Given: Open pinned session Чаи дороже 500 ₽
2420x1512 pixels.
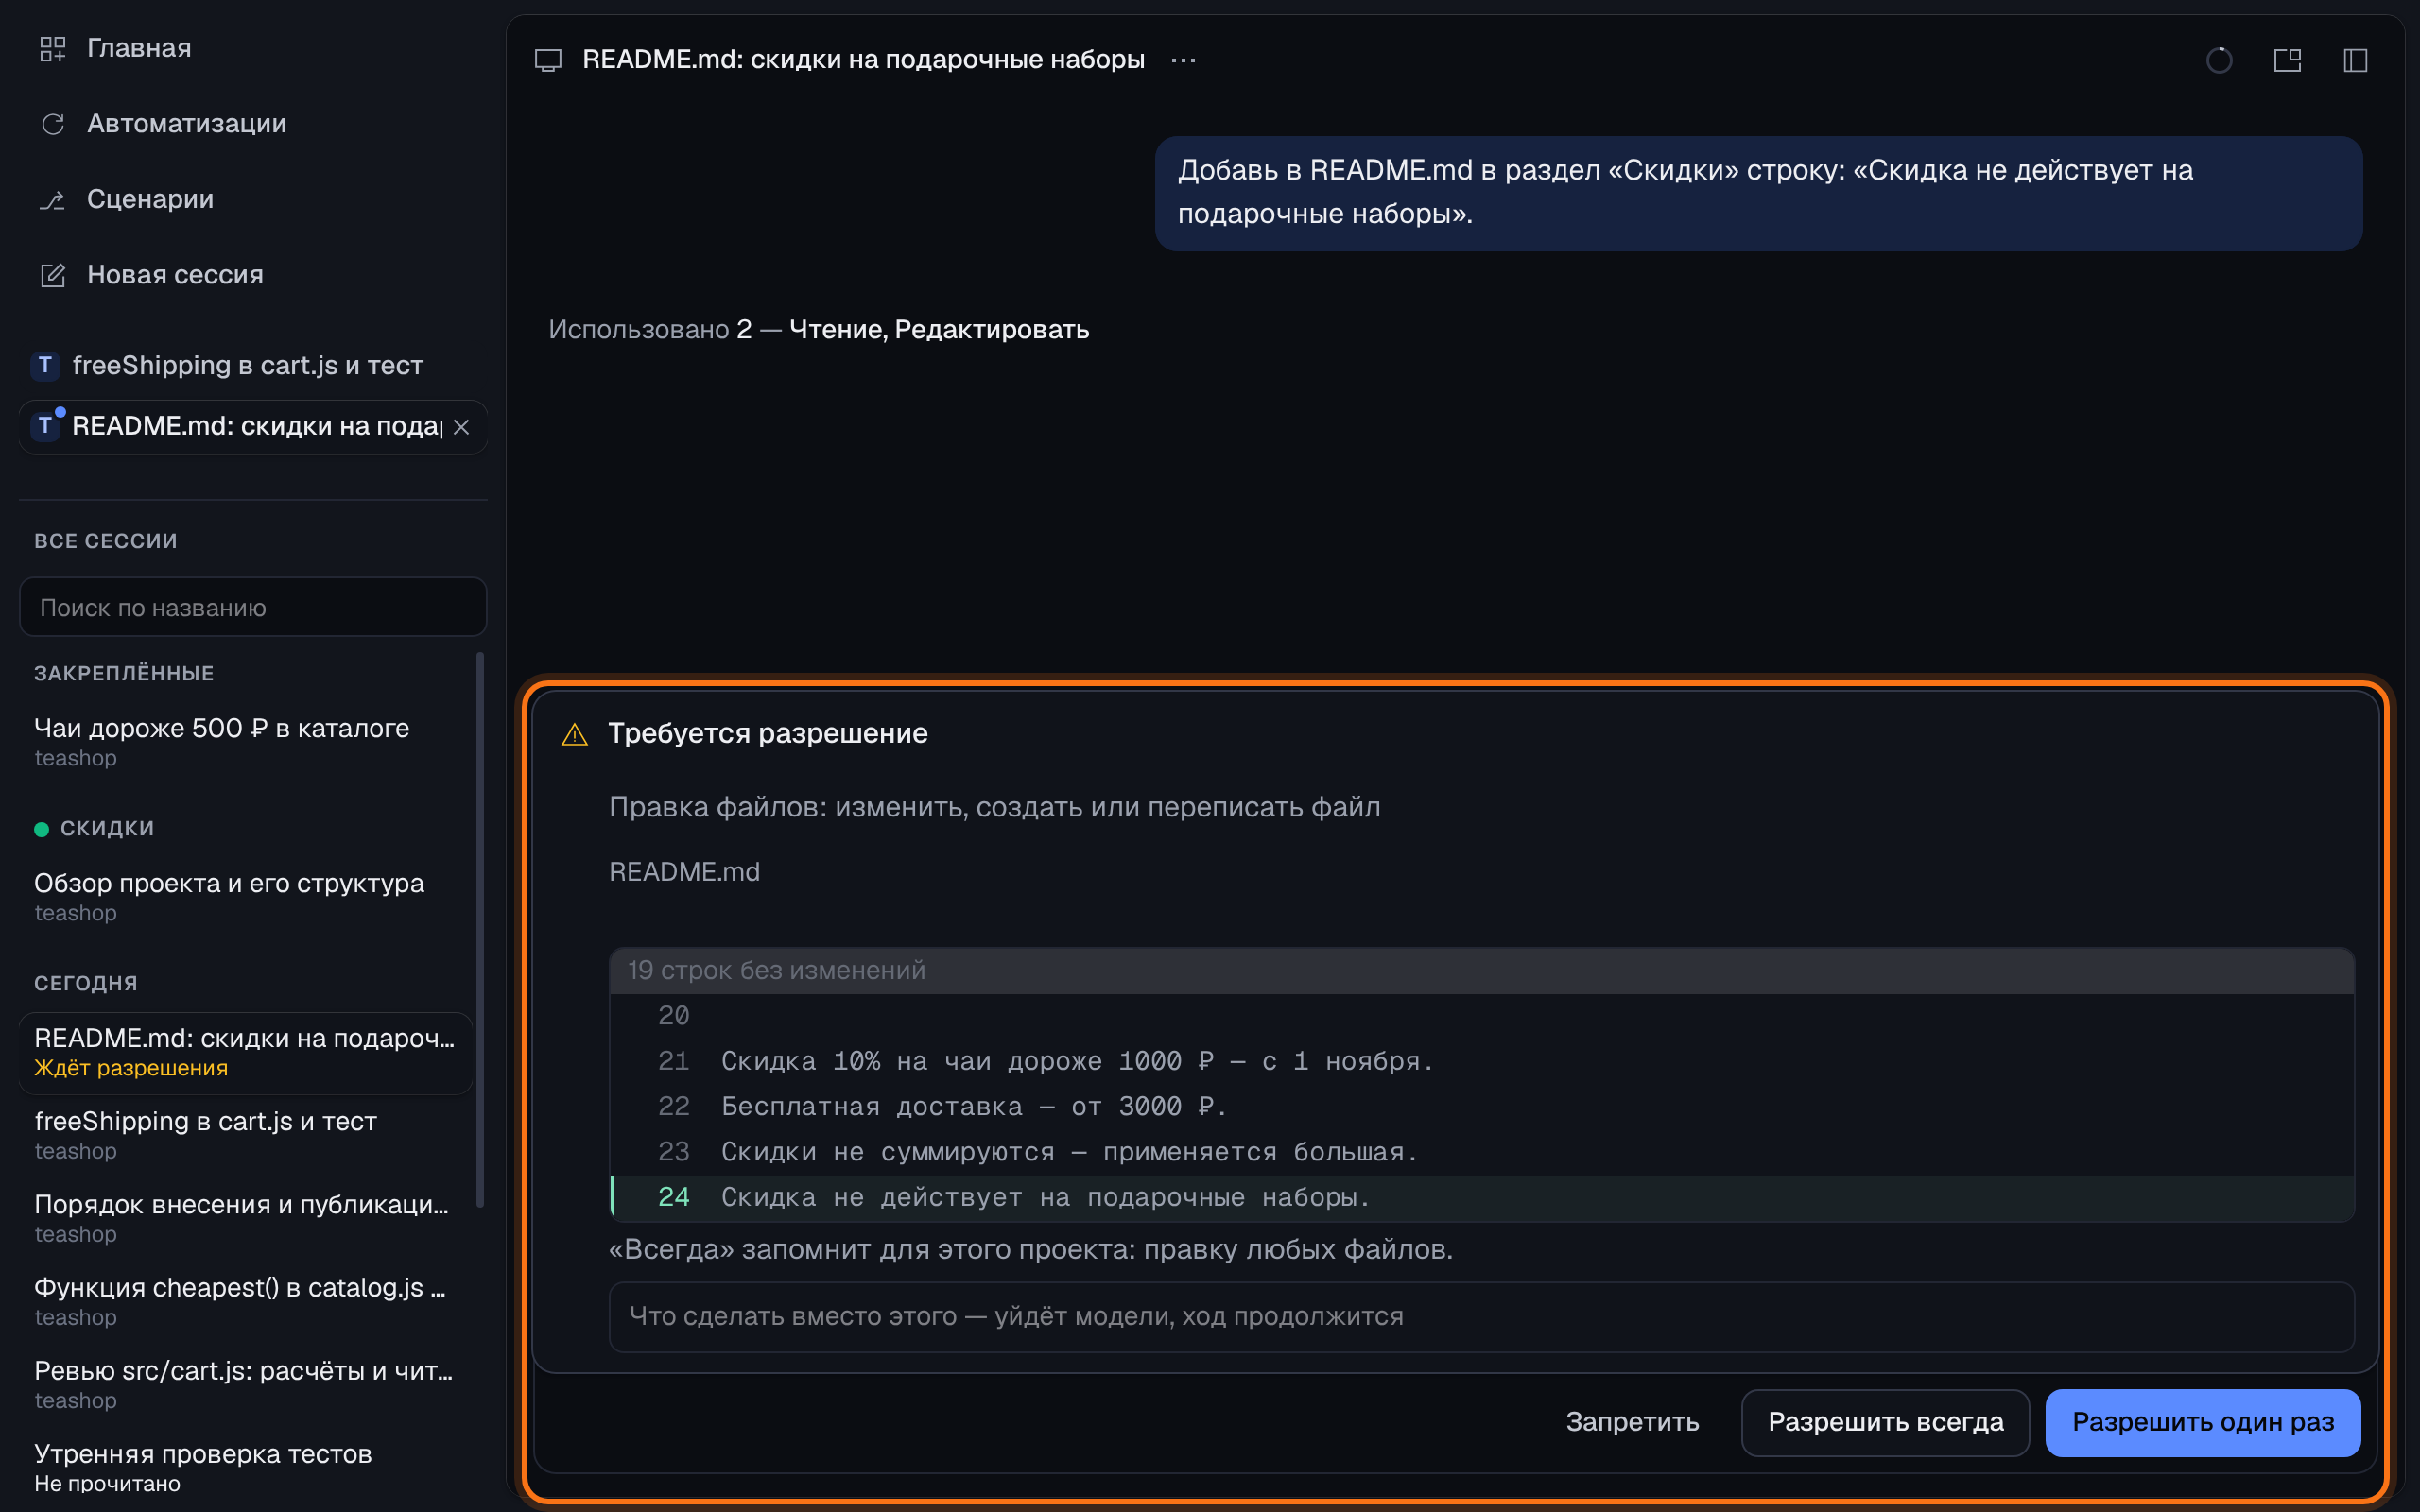Looking at the screenshot, I should coord(245,742).
